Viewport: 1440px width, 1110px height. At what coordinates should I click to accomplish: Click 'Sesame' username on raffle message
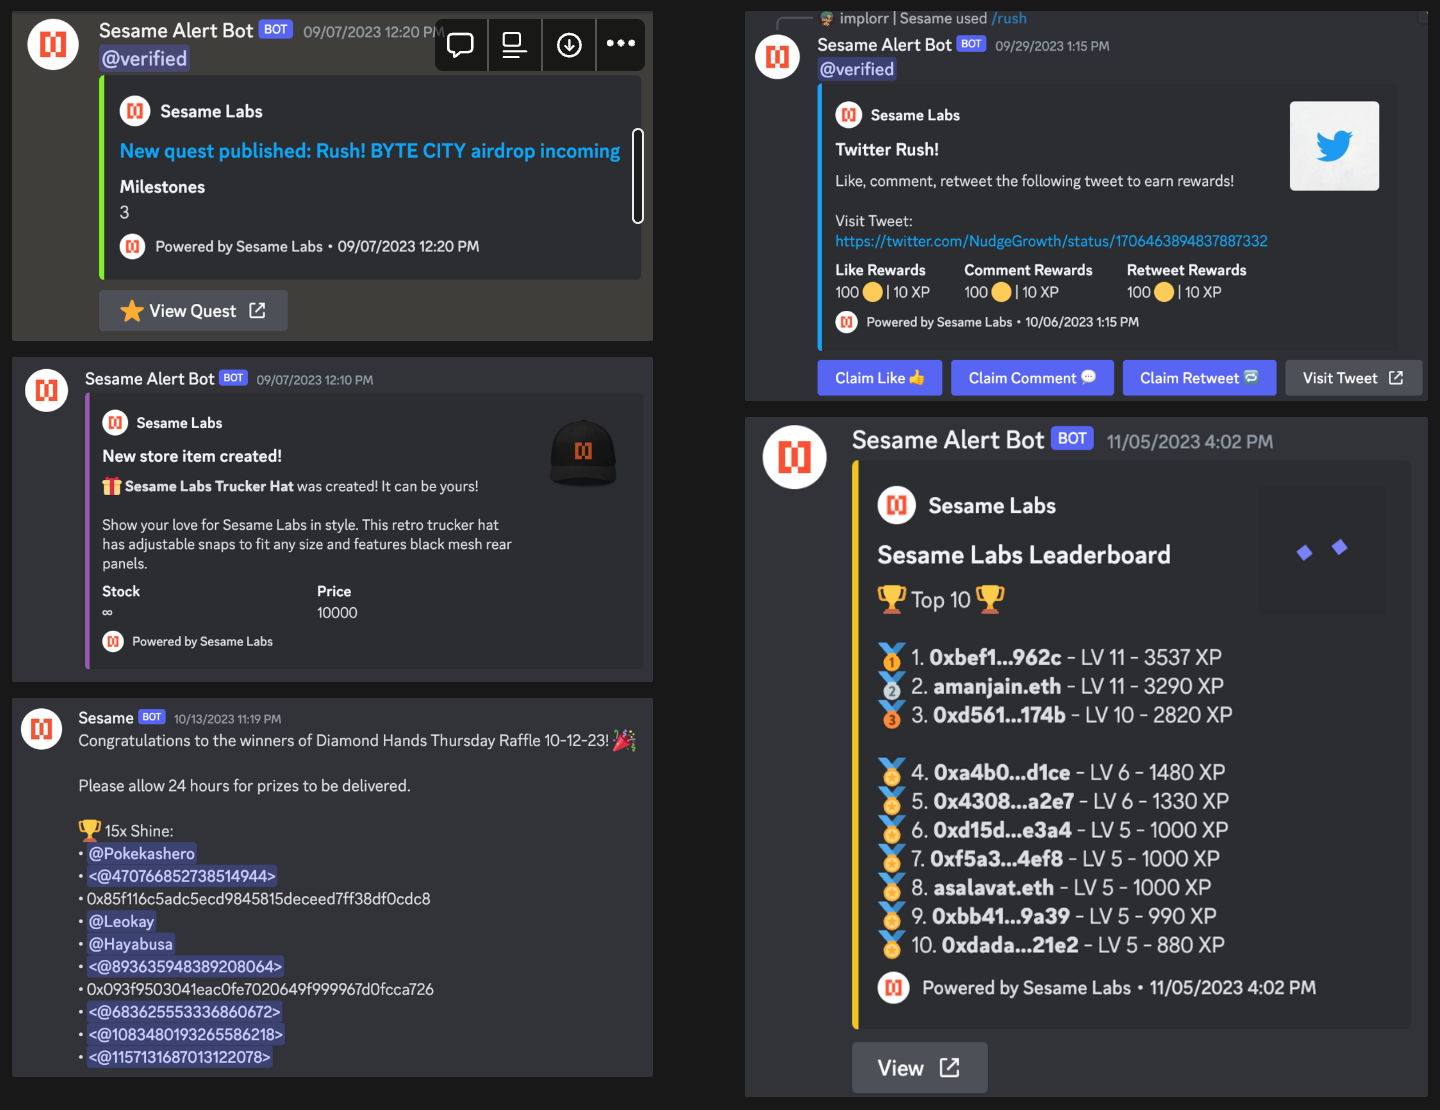[106, 718]
